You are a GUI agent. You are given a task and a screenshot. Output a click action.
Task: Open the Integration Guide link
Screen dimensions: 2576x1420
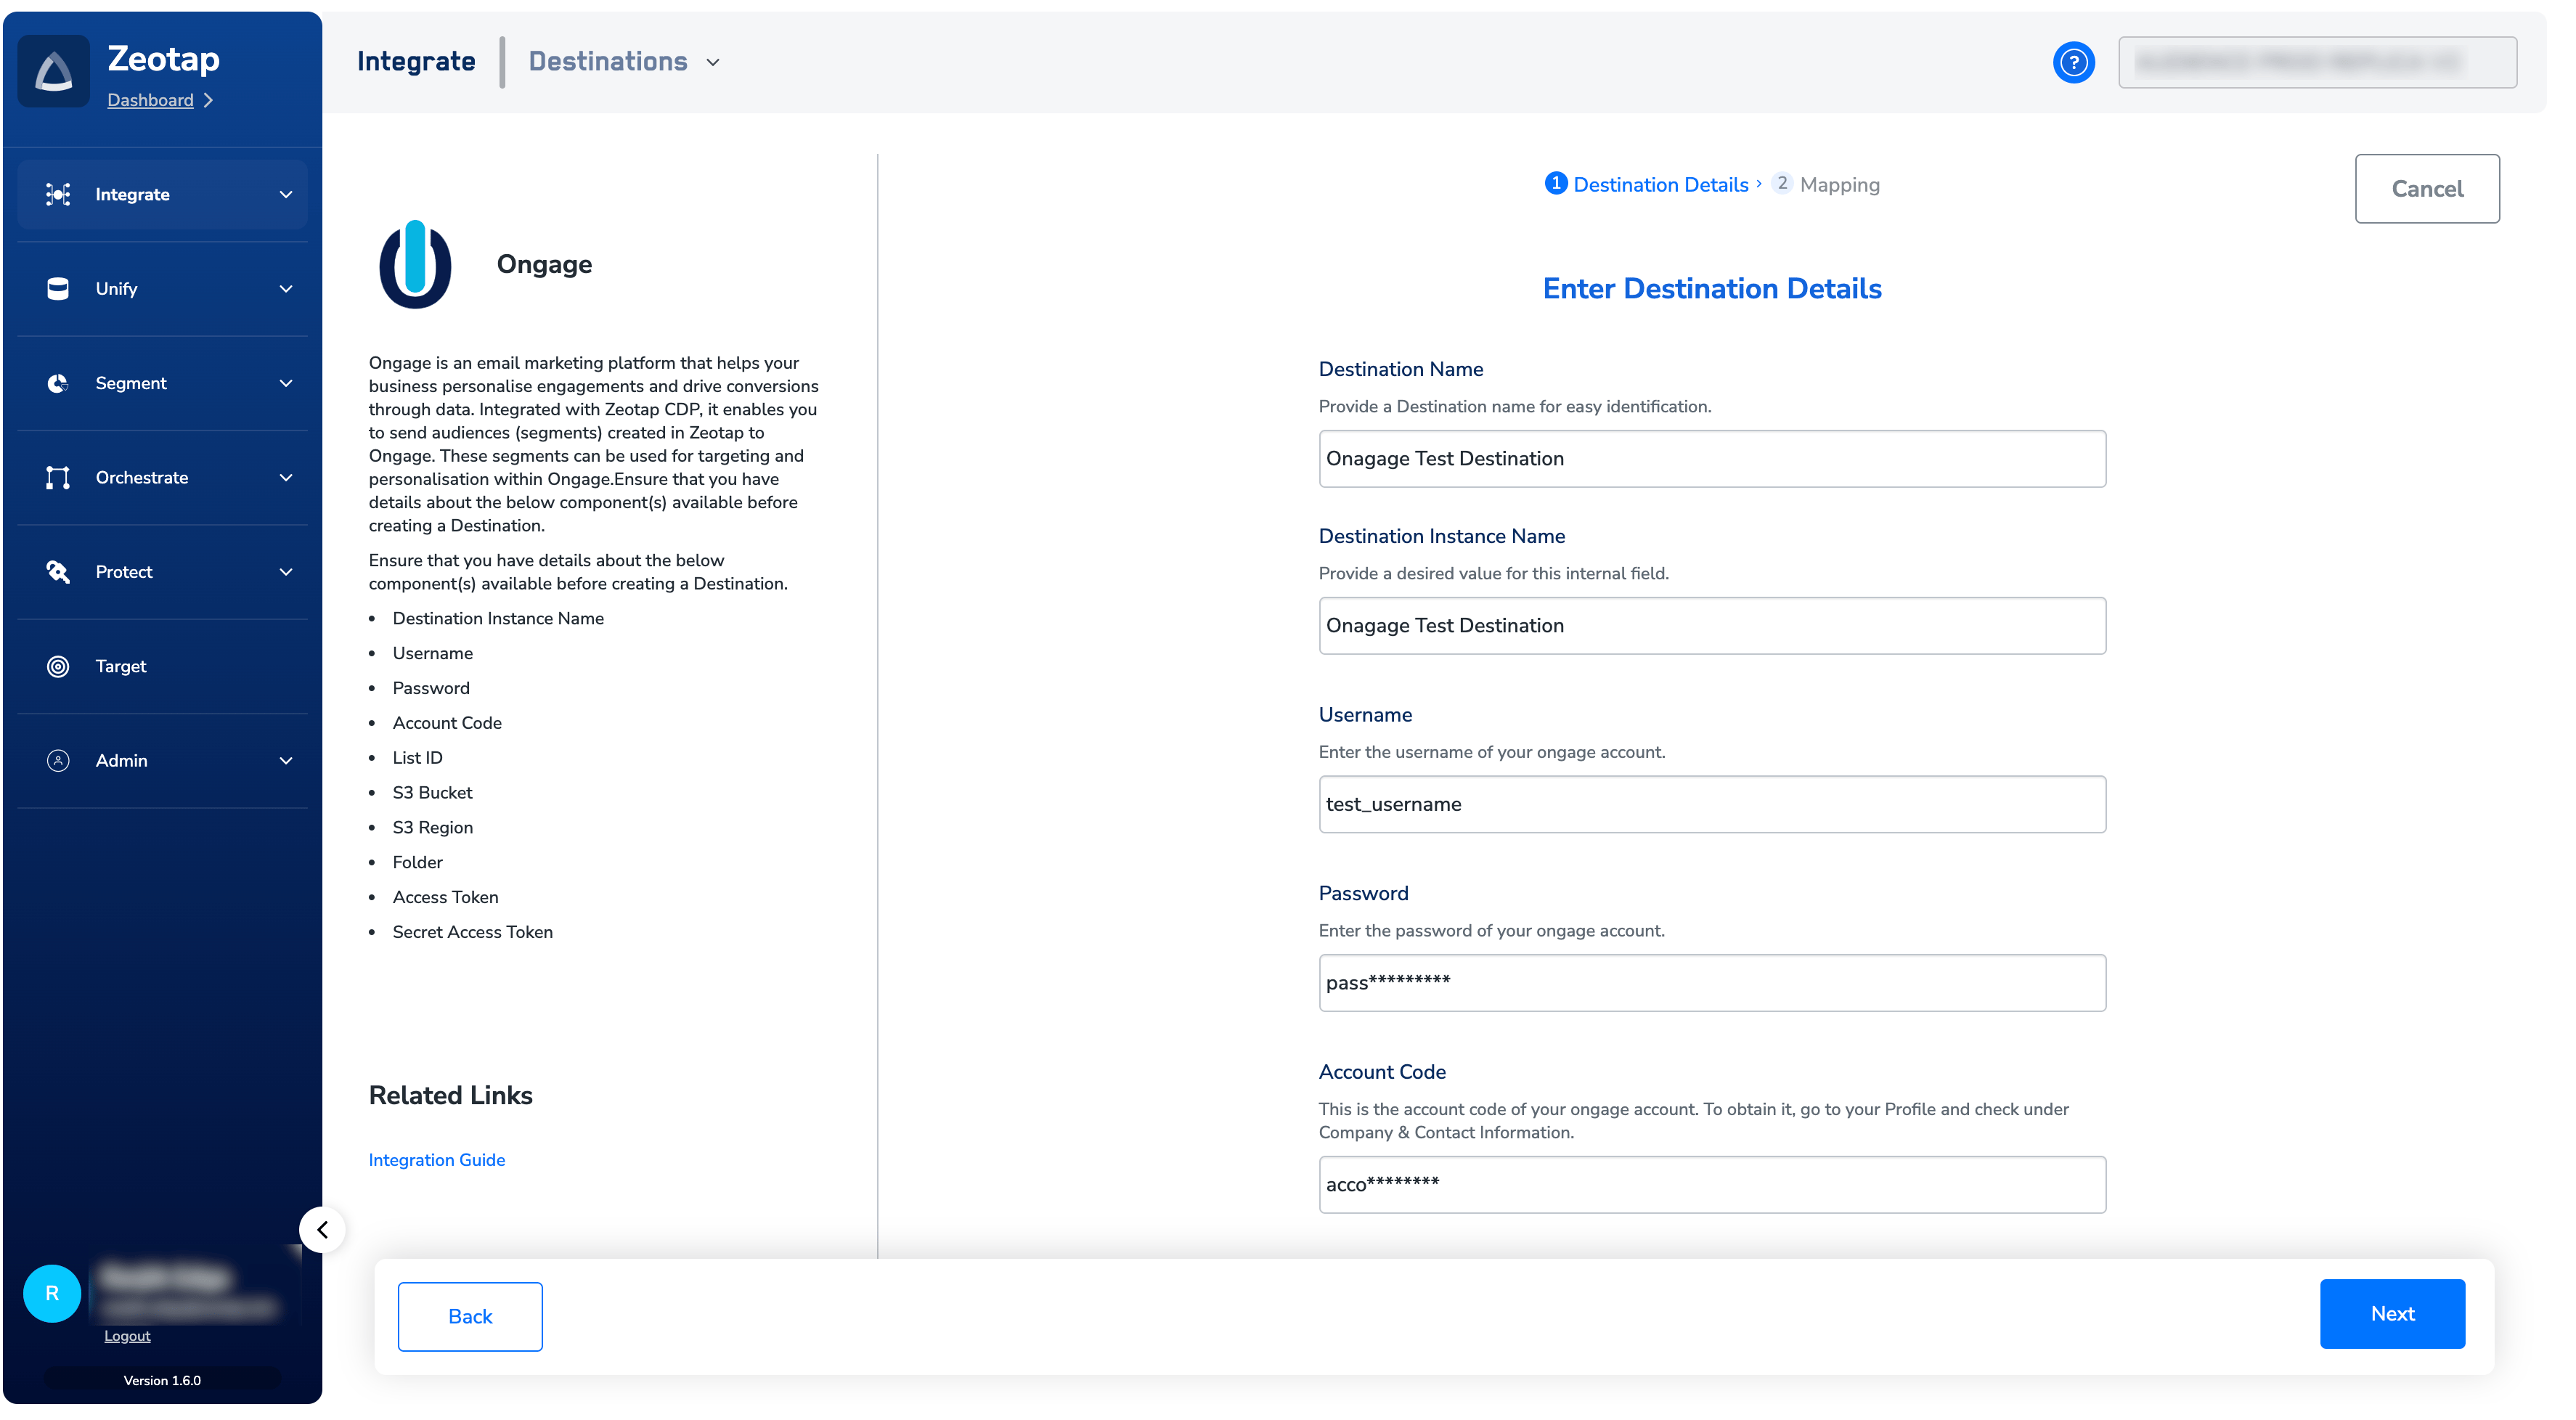pos(437,1160)
